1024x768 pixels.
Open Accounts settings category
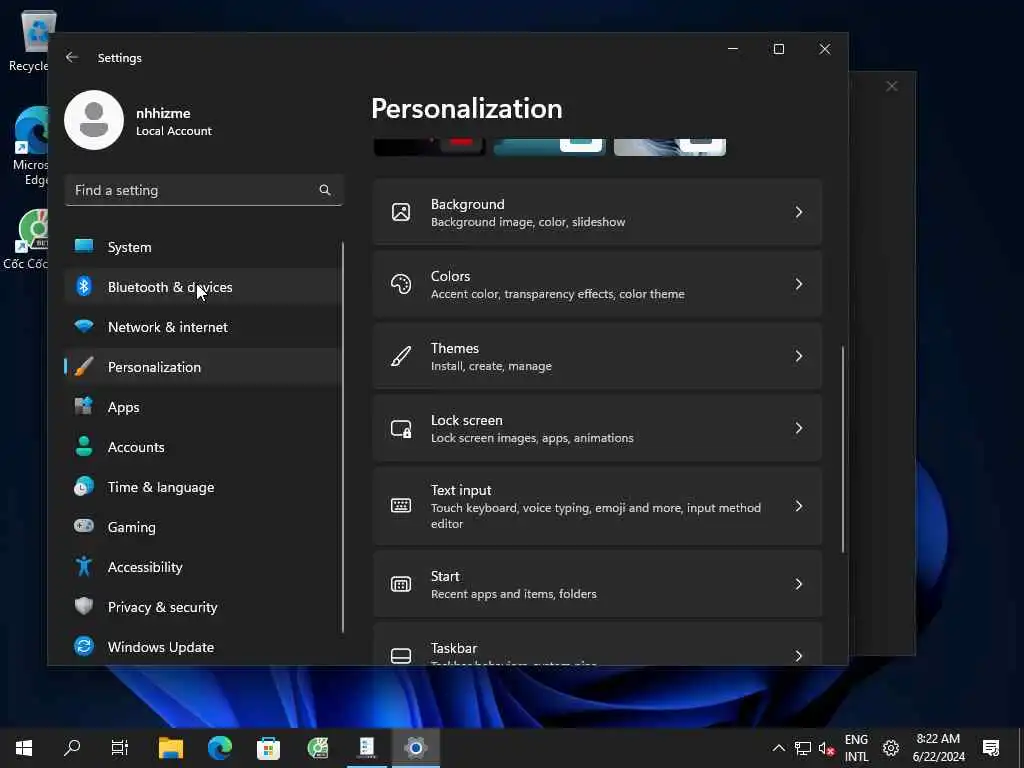[x=202, y=447]
